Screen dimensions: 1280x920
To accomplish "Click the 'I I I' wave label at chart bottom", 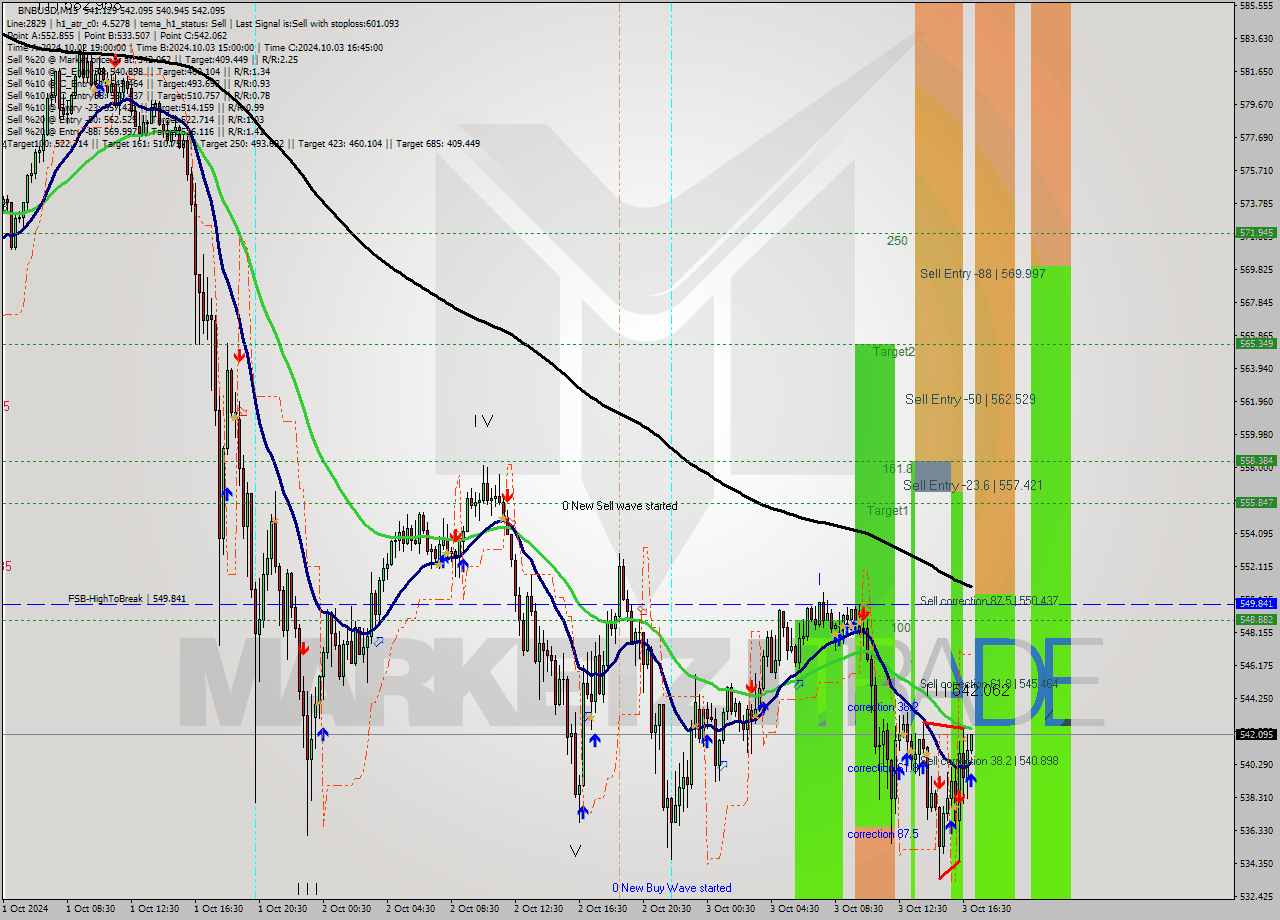I will [307, 888].
